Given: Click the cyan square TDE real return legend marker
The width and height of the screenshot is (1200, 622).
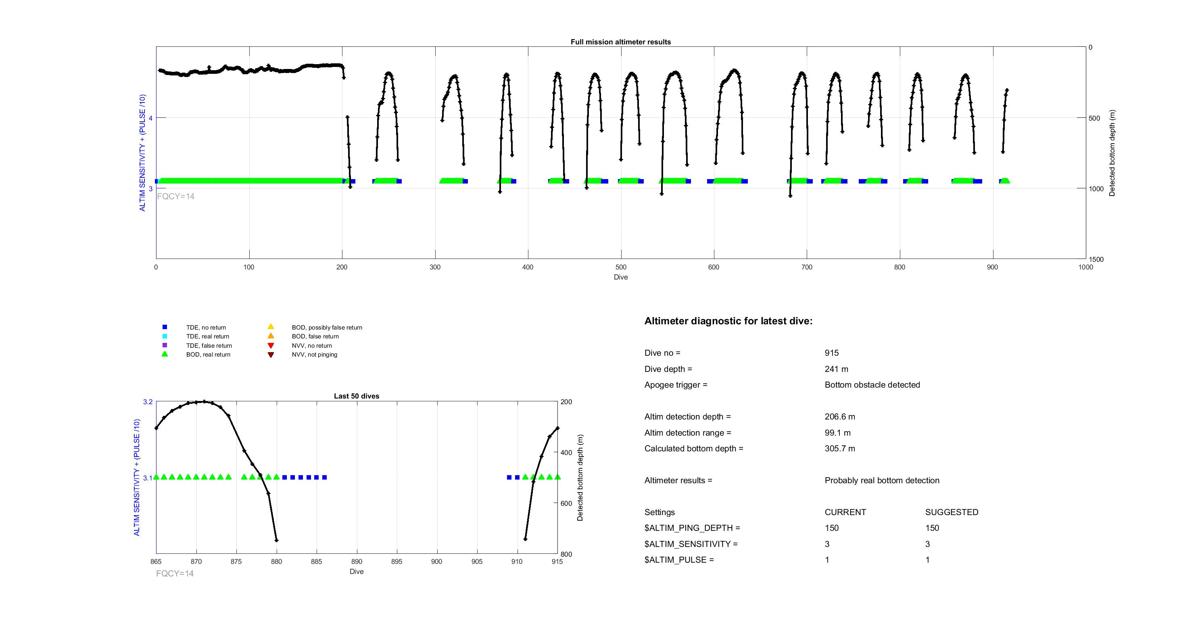Looking at the screenshot, I should tap(165, 336).
